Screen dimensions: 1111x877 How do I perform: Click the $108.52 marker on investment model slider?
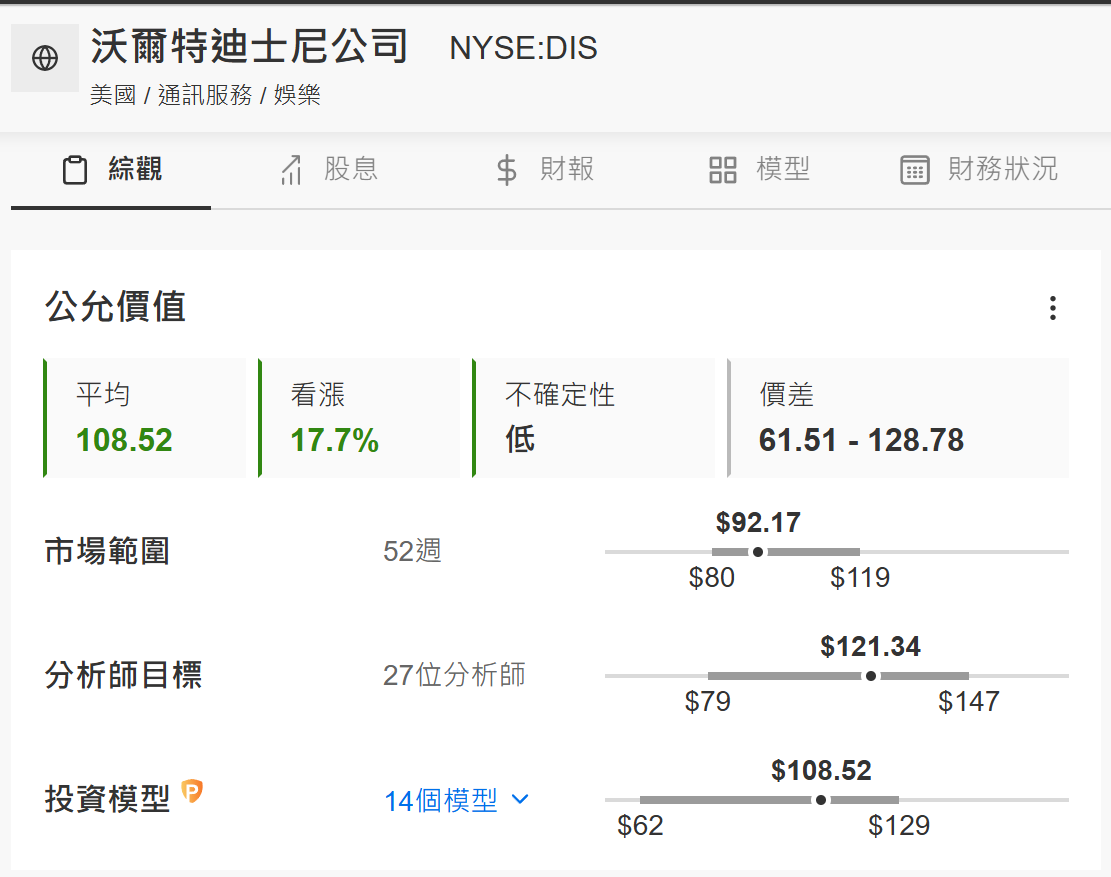coord(820,800)
